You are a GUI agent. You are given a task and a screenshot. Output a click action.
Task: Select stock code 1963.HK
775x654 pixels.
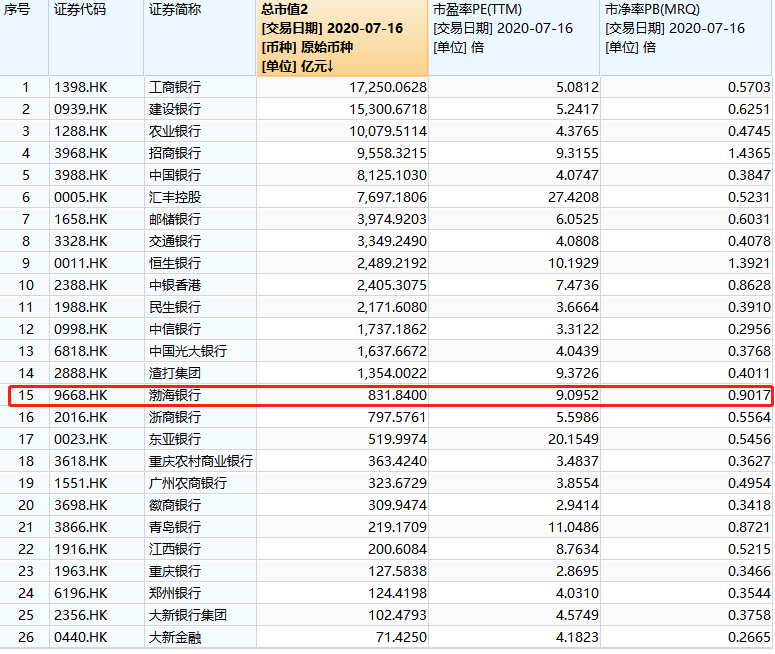click(81, 571)
